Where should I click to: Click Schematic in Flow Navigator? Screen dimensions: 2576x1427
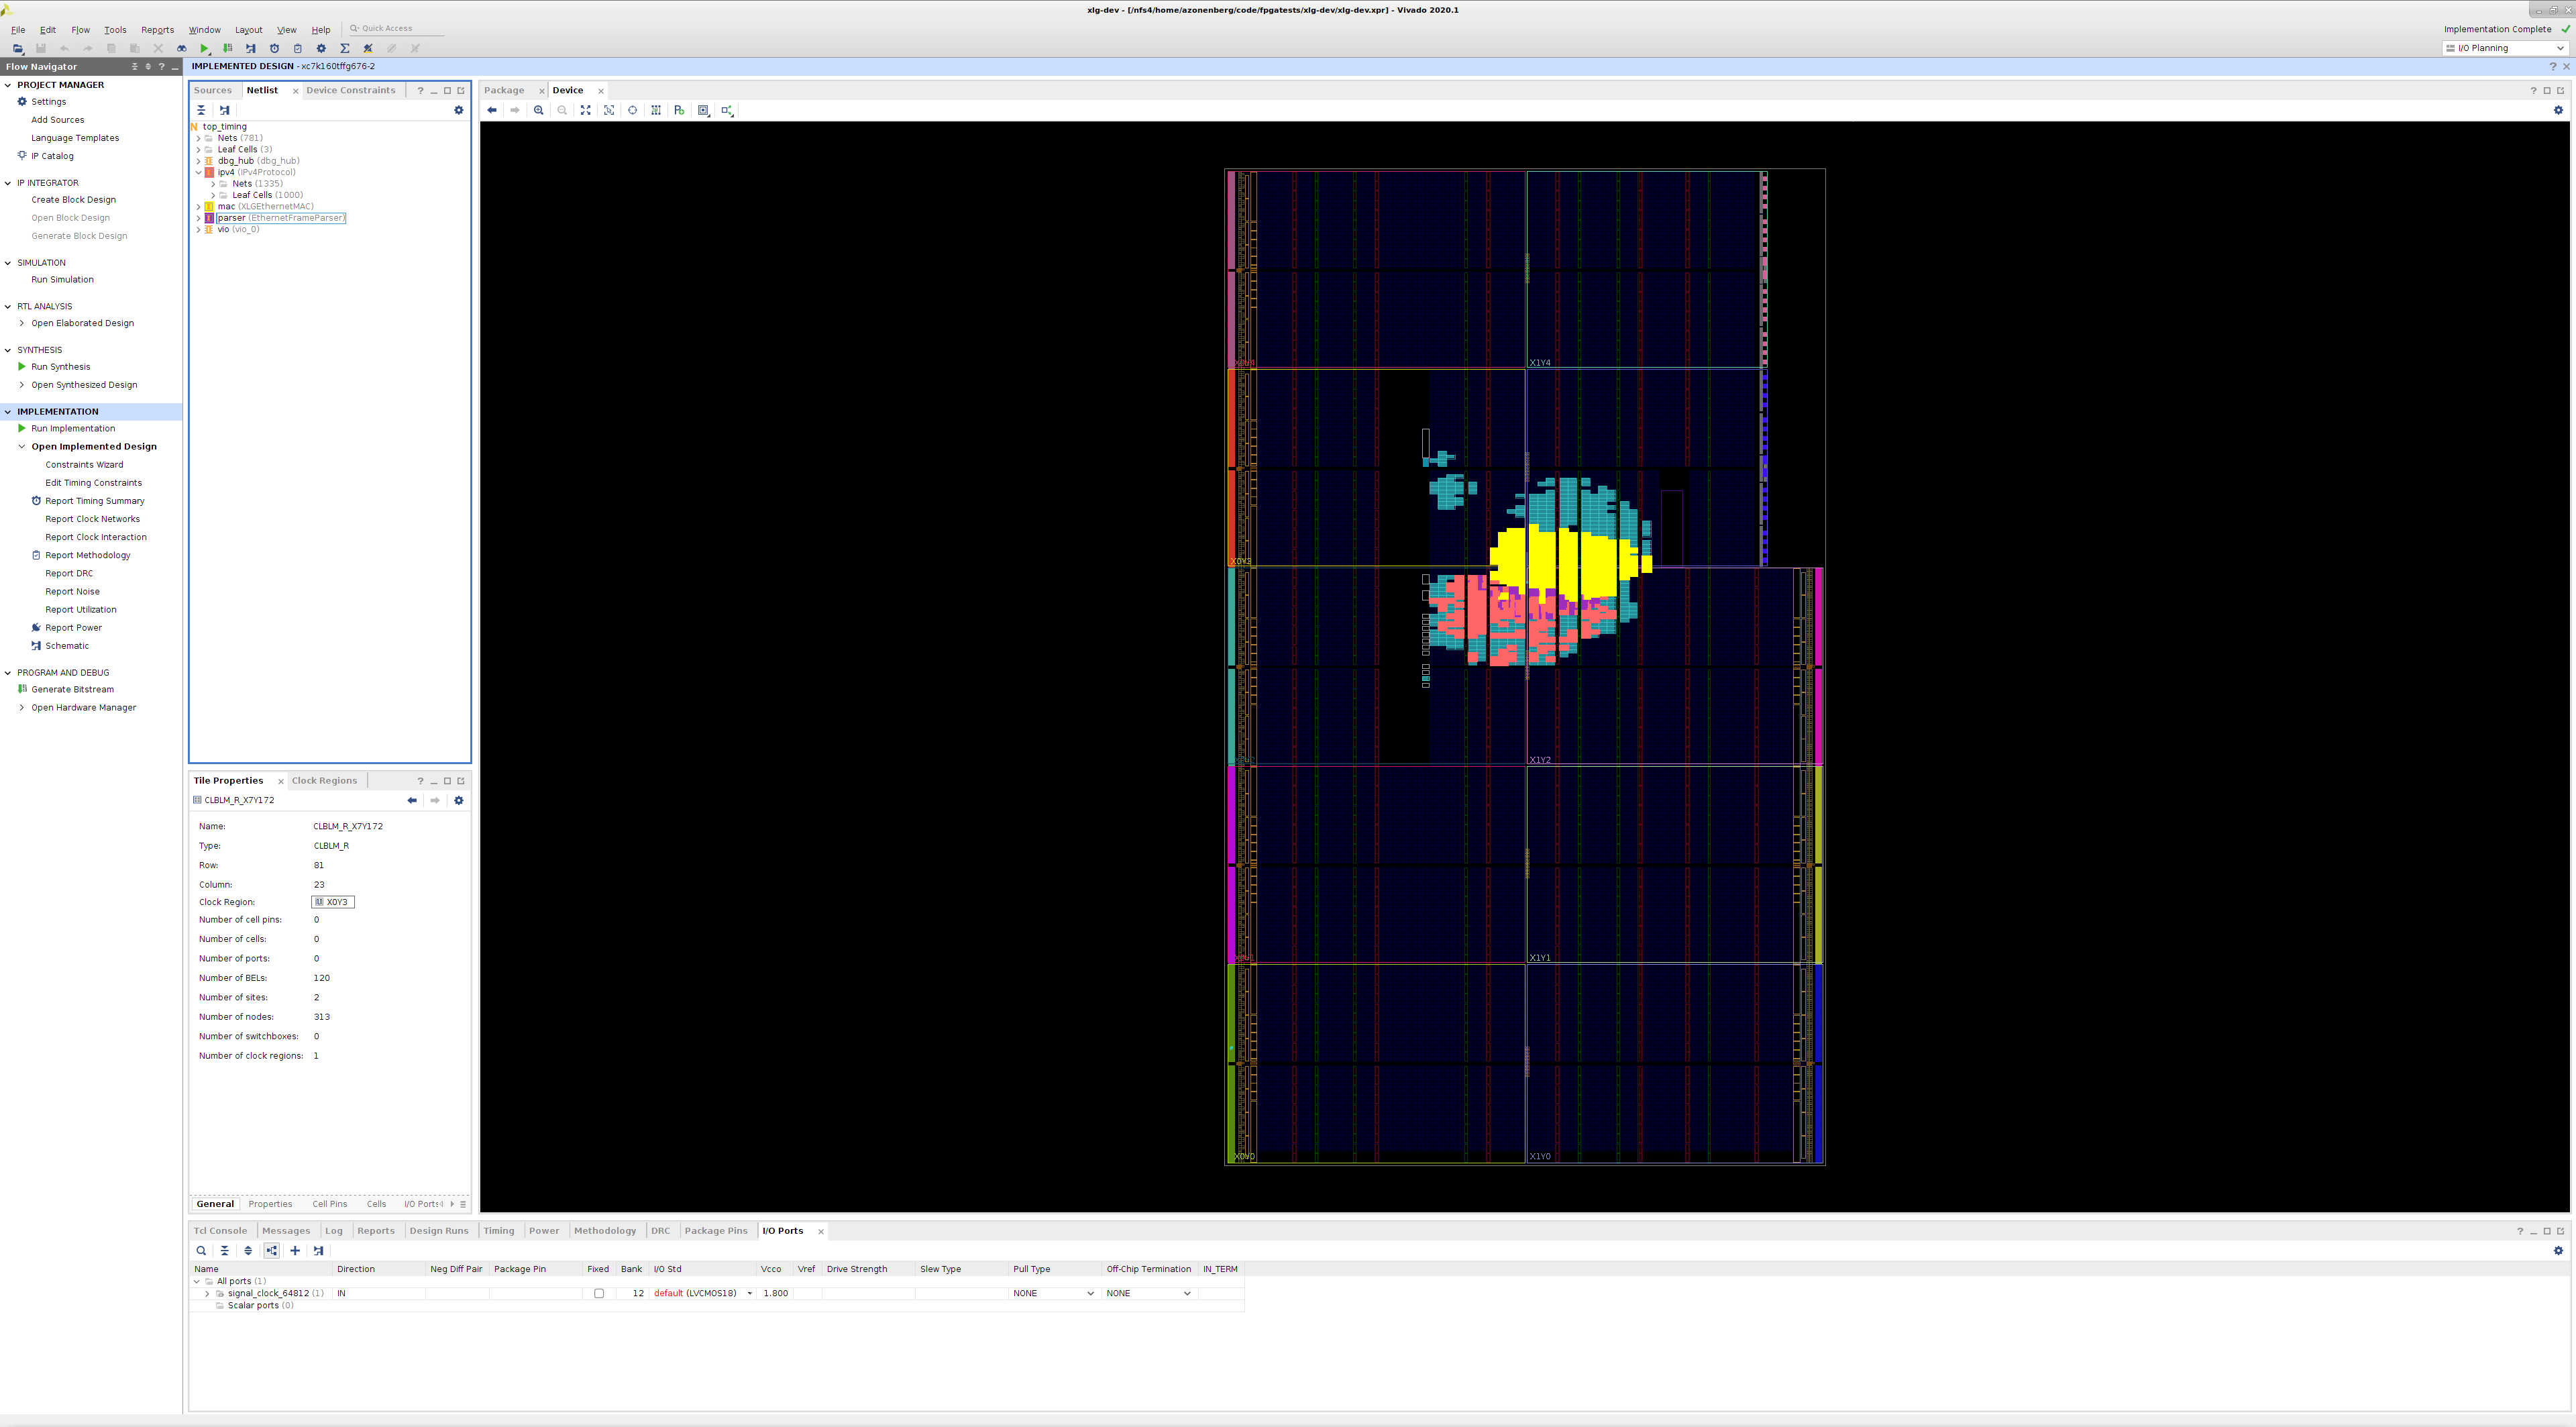pyautogui.click(x=66, y=646)
